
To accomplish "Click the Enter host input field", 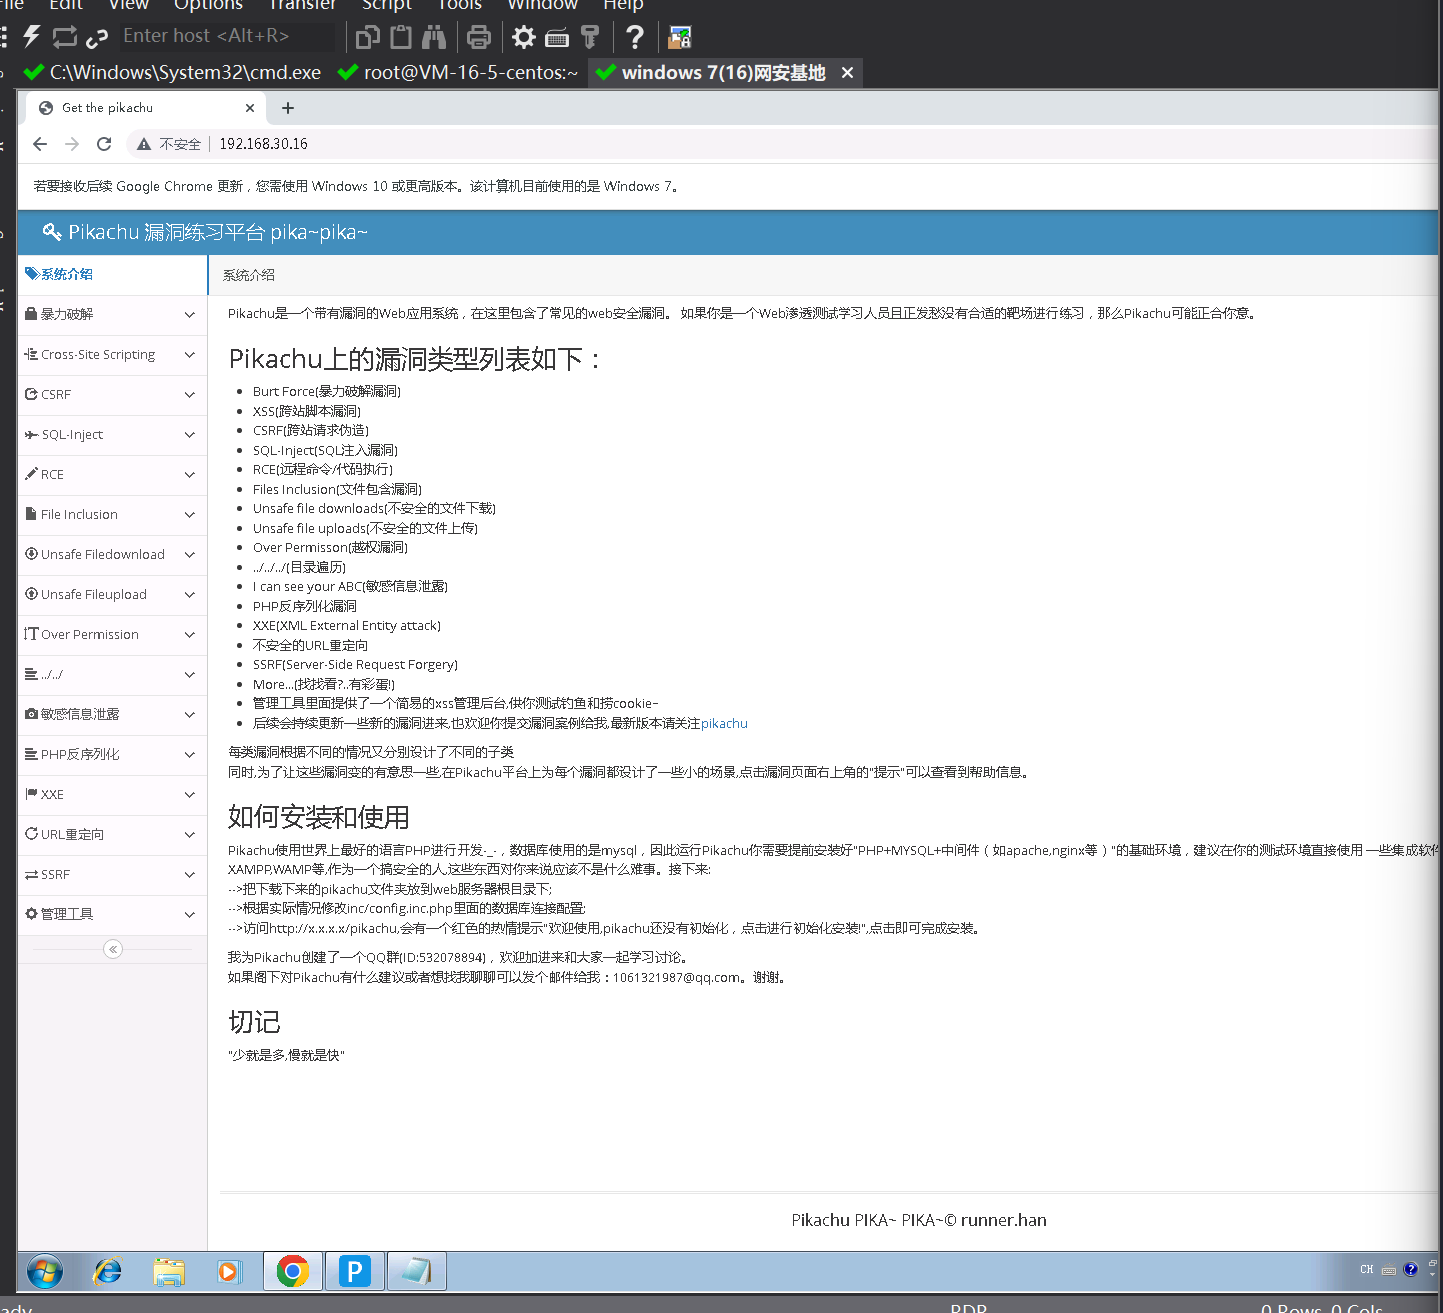I will [x=225, y=36].
